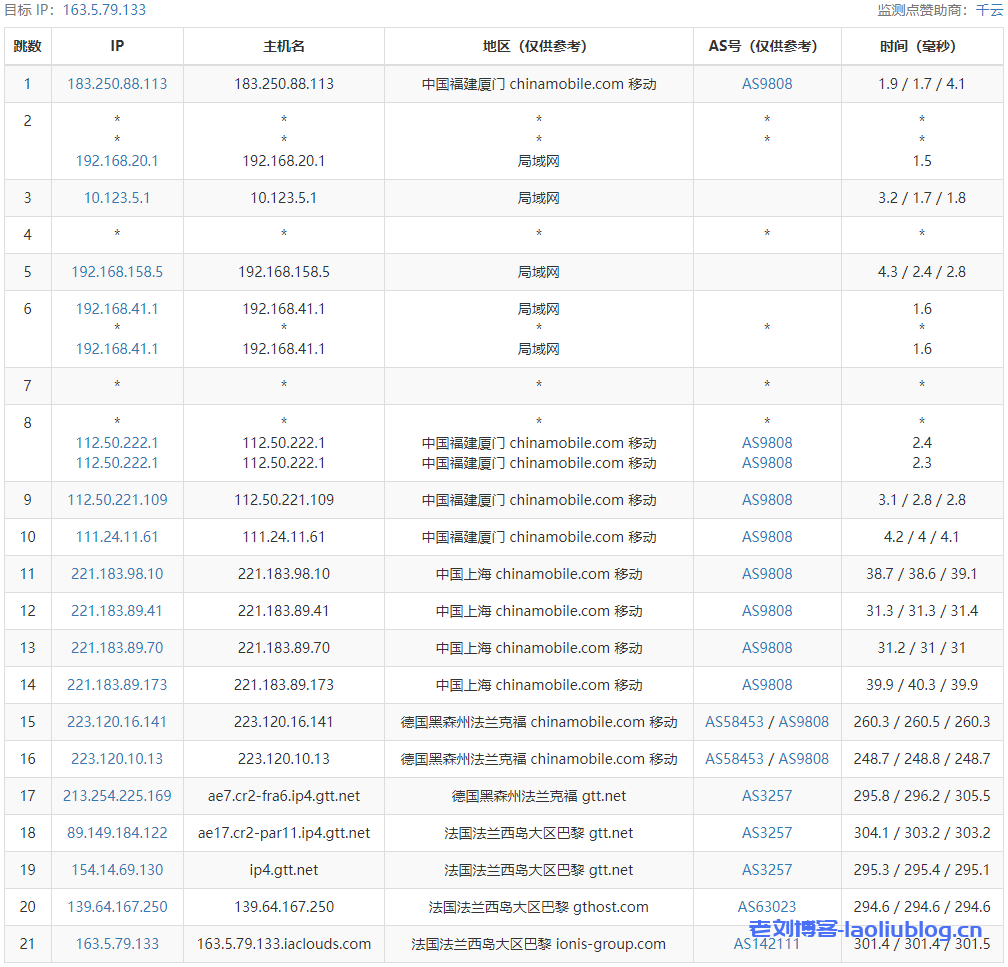Open IP link 139.64.167.250

tap(117, 907)
